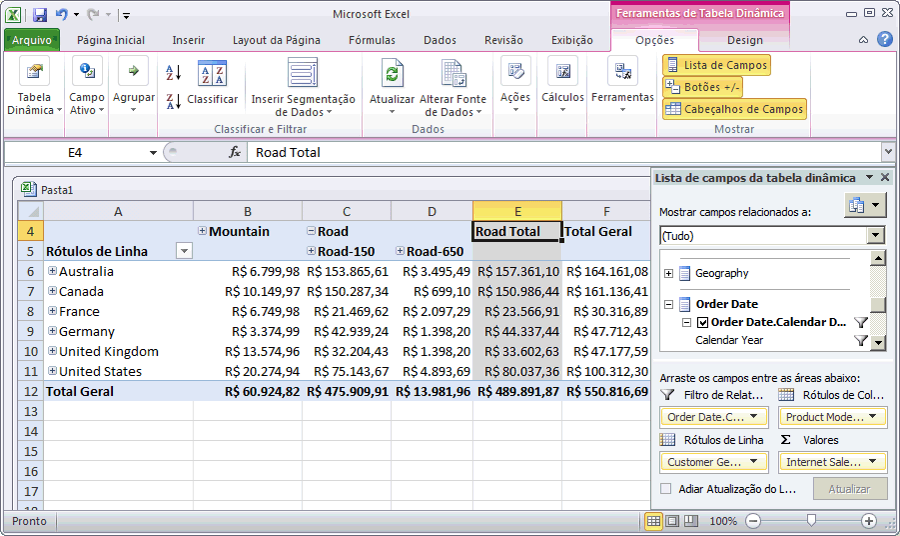Toggle the Lista de Campos button

tap(716, 65)
